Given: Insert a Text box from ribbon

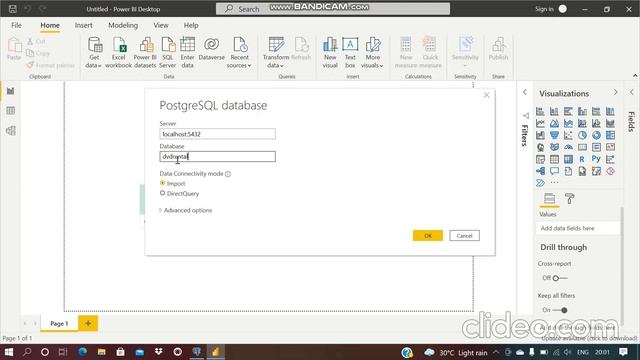Looking at the screenshot, I should click(x=350, y=52).
